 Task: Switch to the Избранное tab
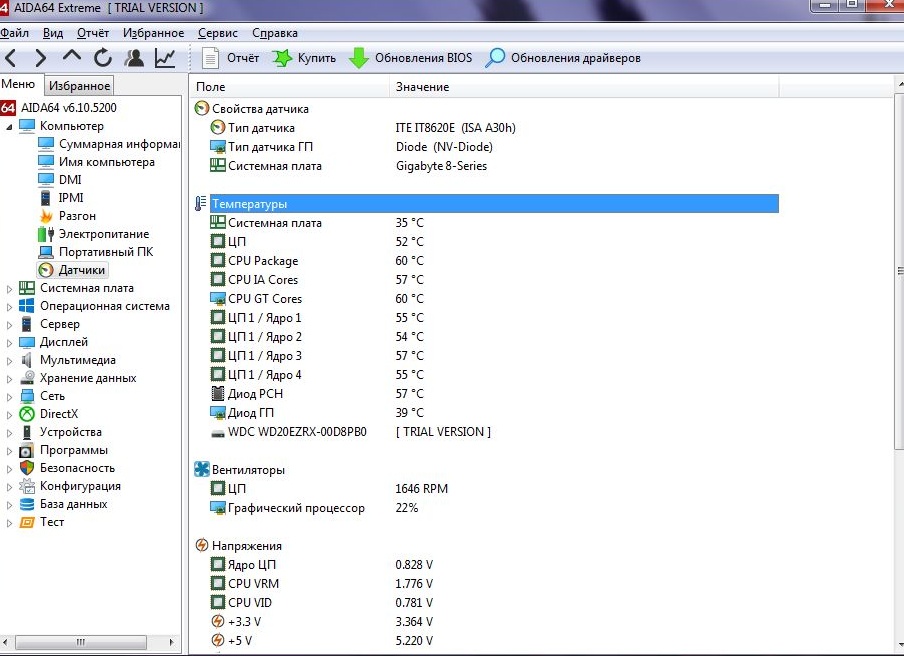pos(79,85)
